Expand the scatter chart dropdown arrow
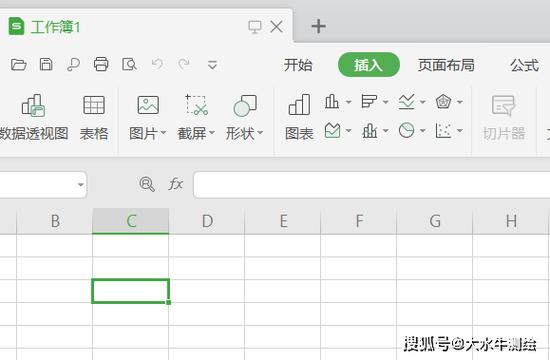This screenshot has height=360, width=550. pos(460,131)
